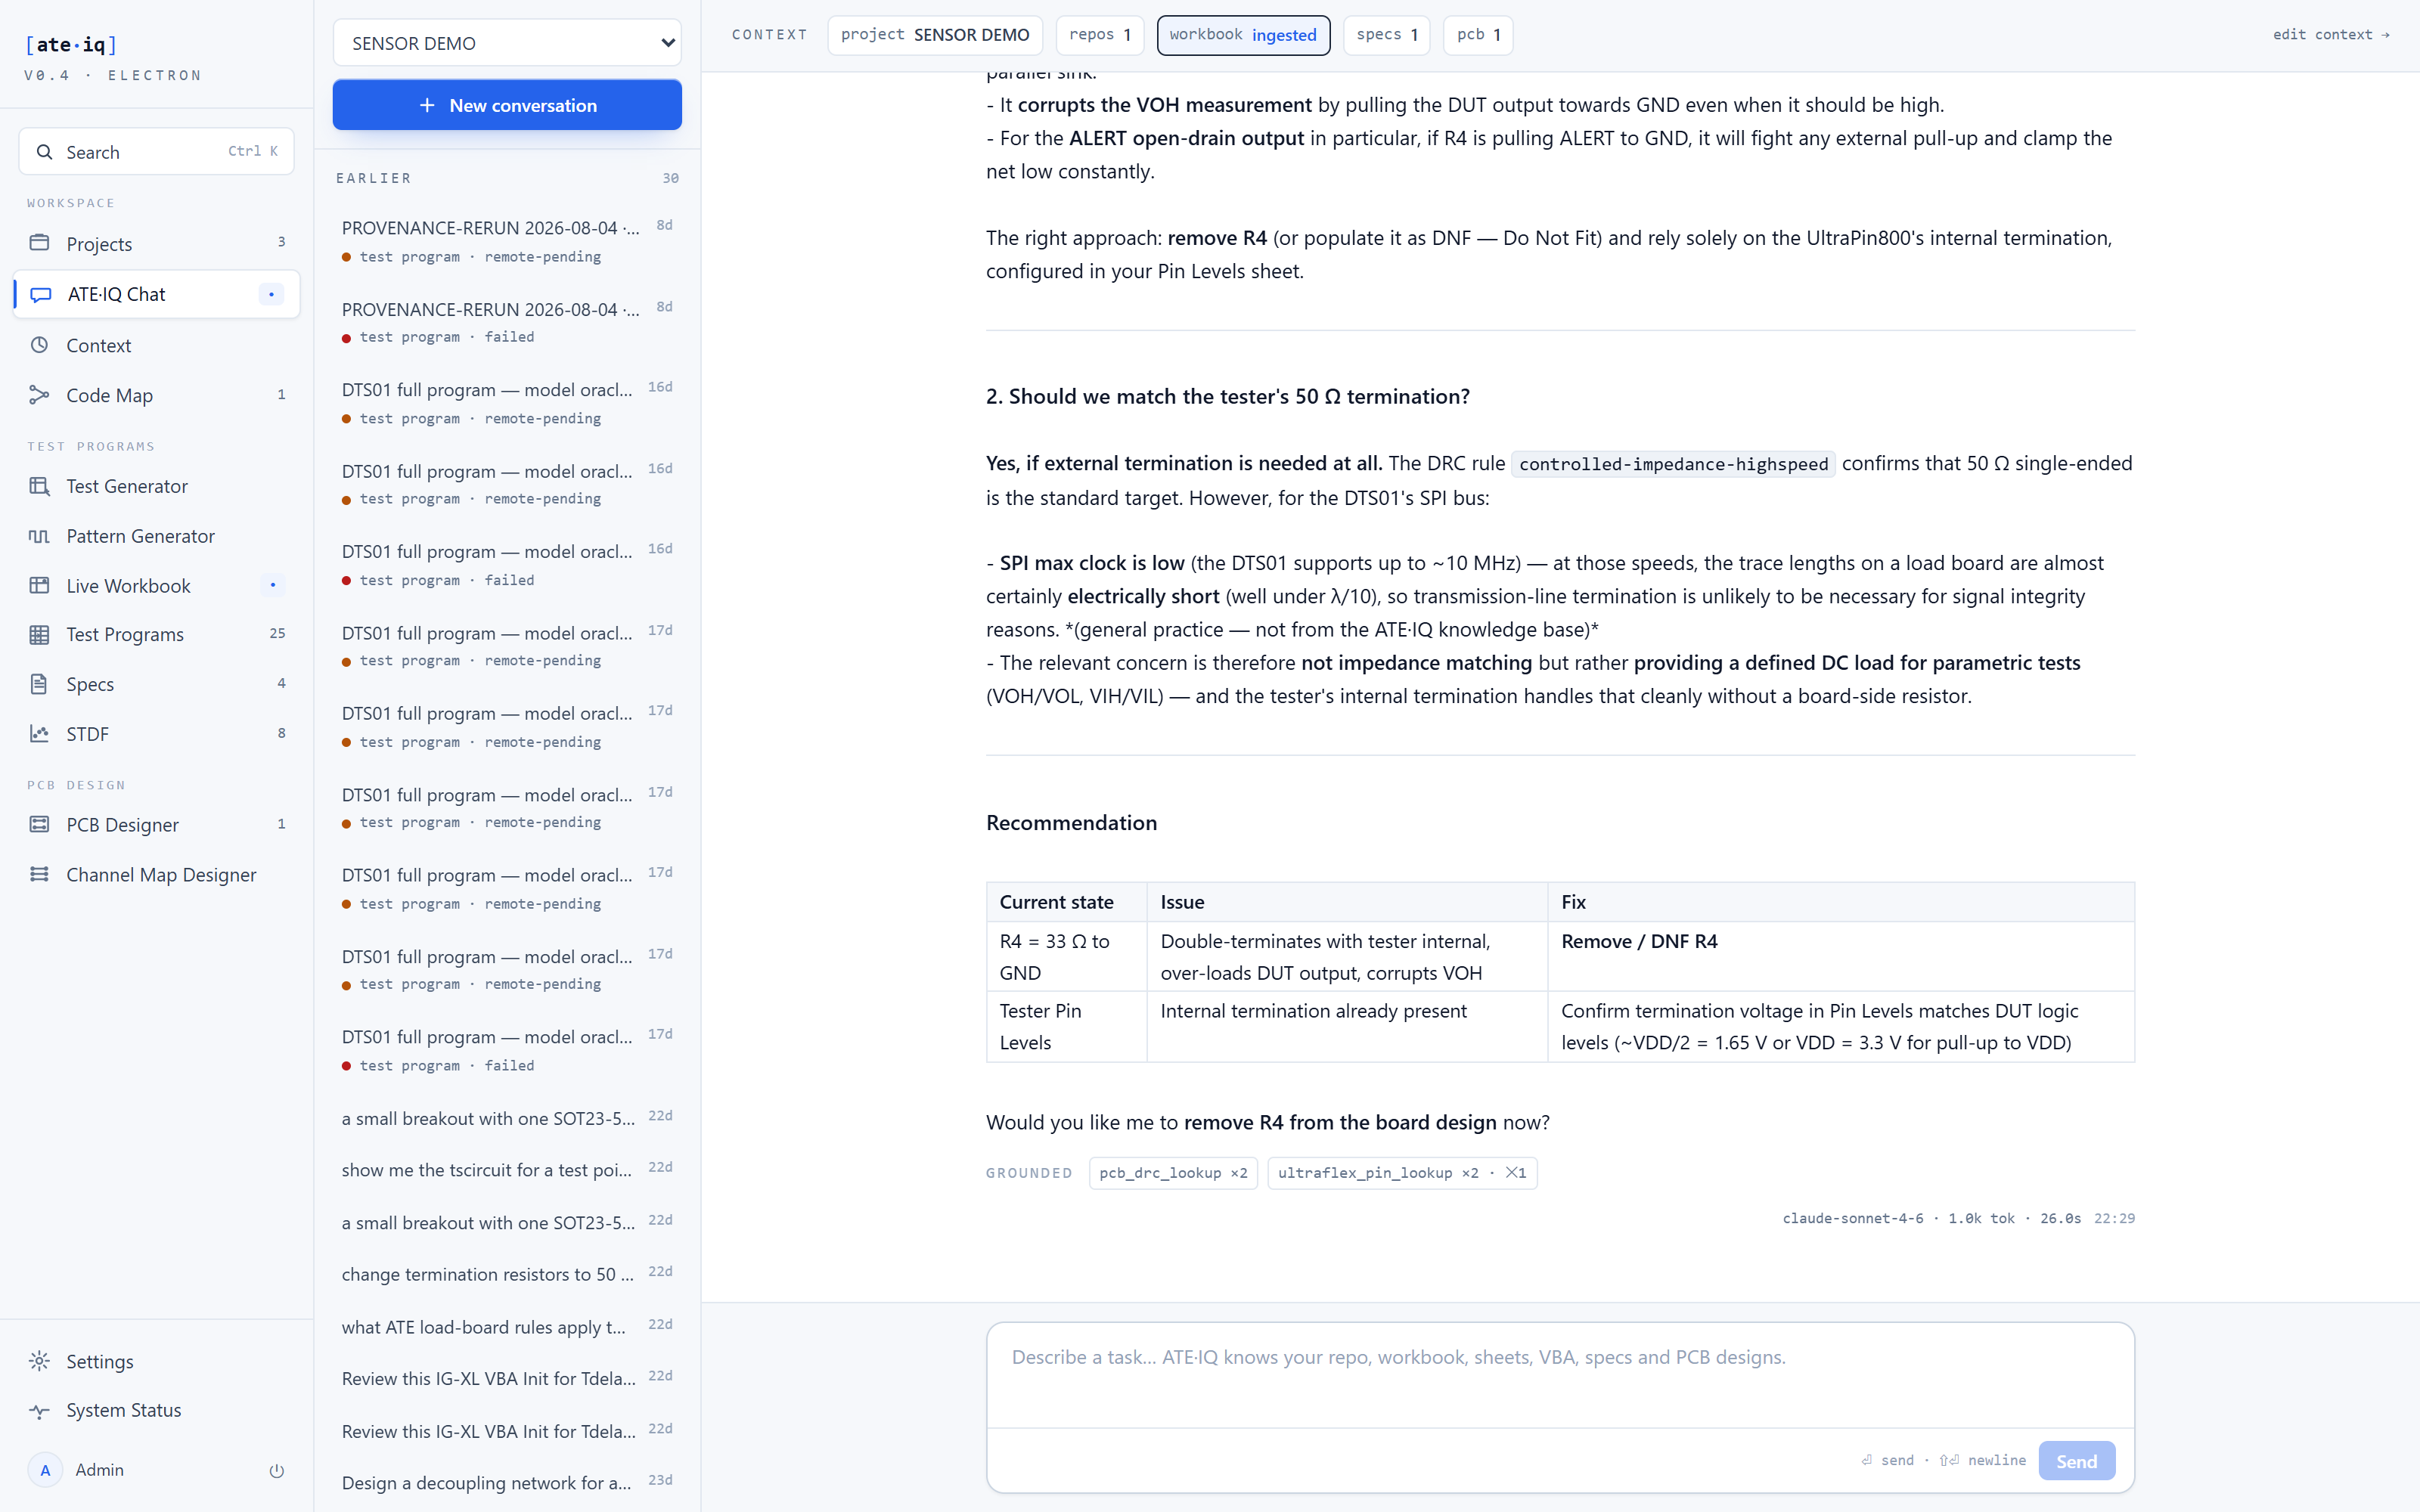Open Test Programs section

156,634
